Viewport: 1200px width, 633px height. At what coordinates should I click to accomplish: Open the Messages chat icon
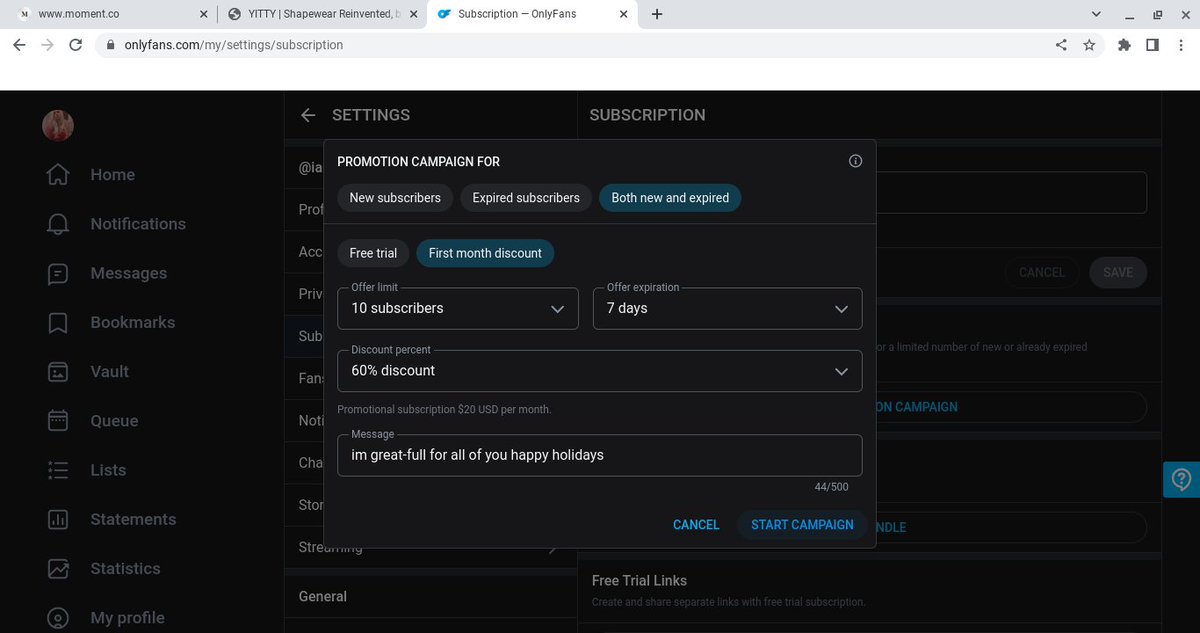pos(58,273)
